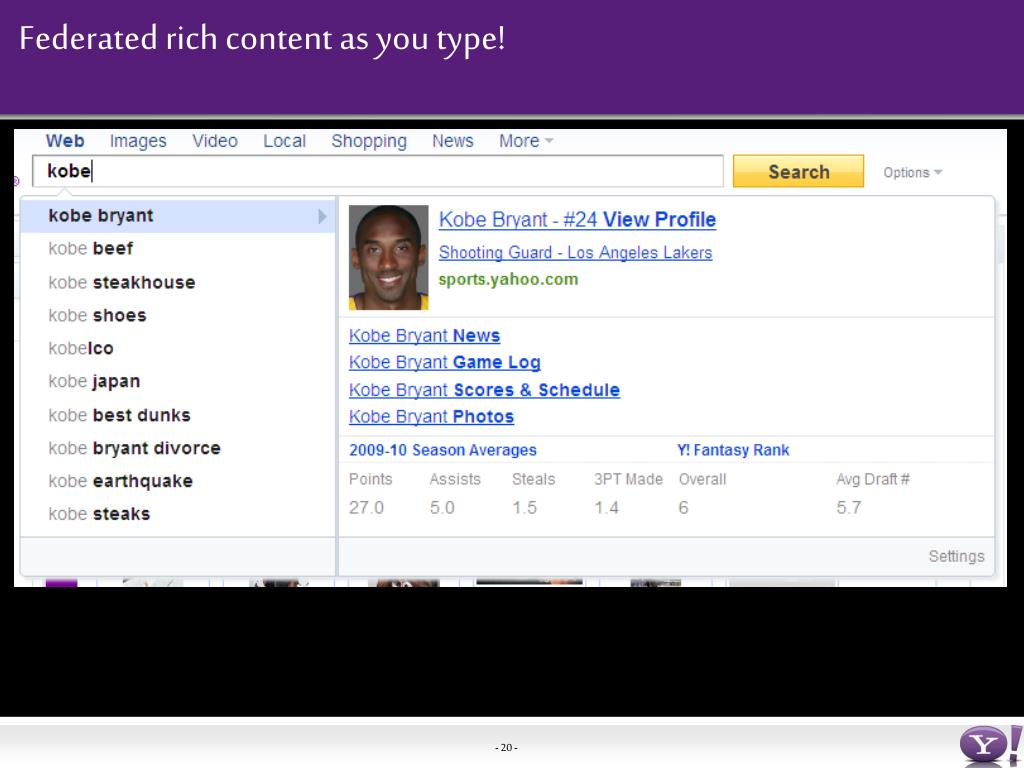The width and height of the screenshot is (1024, 768).
Task: Click the 2009-10 Season Averages heading
Action: coord(443,450)
